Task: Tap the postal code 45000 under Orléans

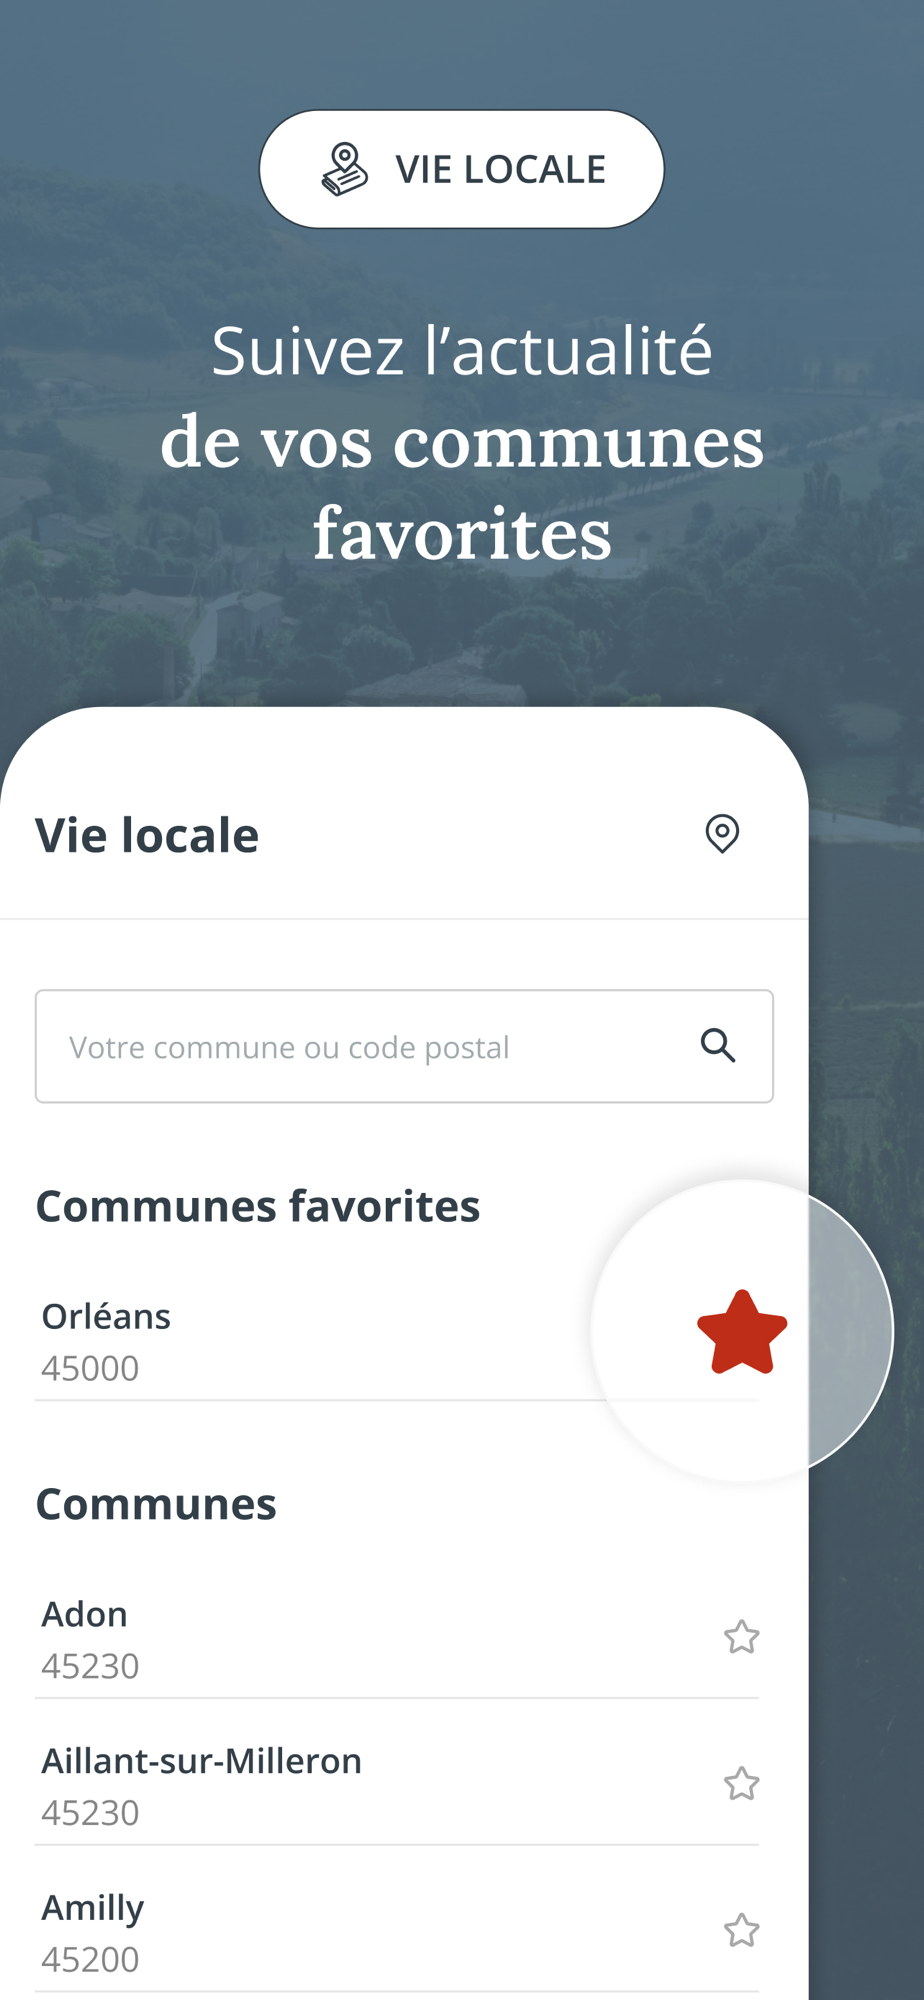Action: point(90,1369)
